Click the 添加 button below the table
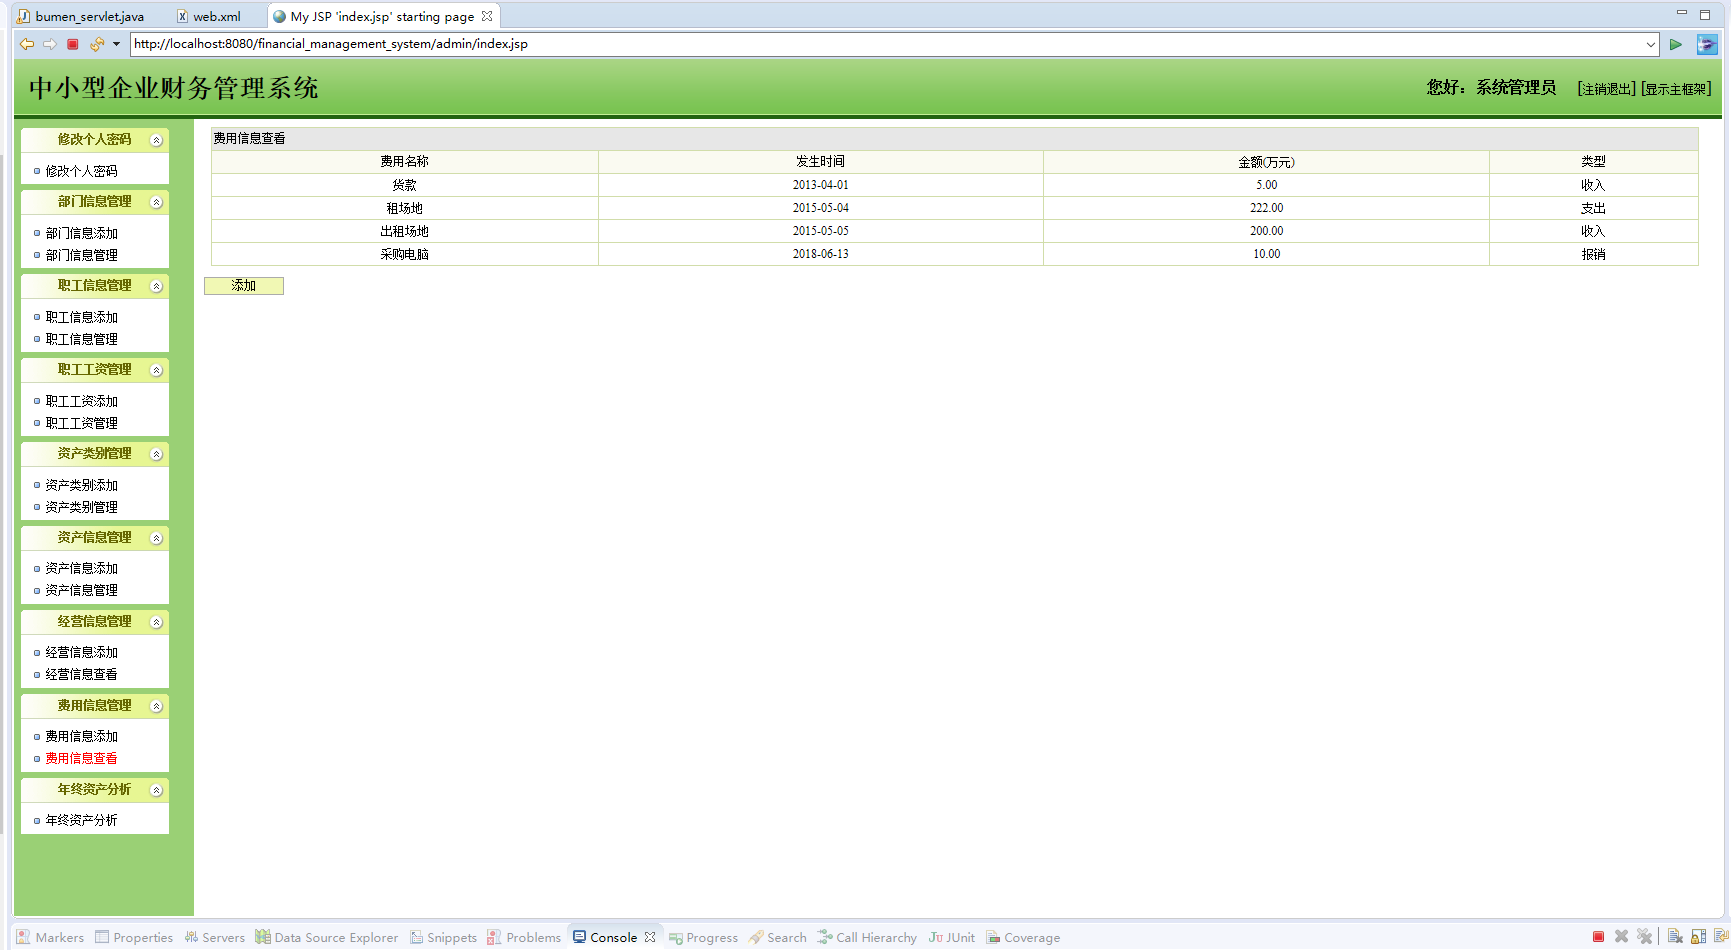 [244, 286]
